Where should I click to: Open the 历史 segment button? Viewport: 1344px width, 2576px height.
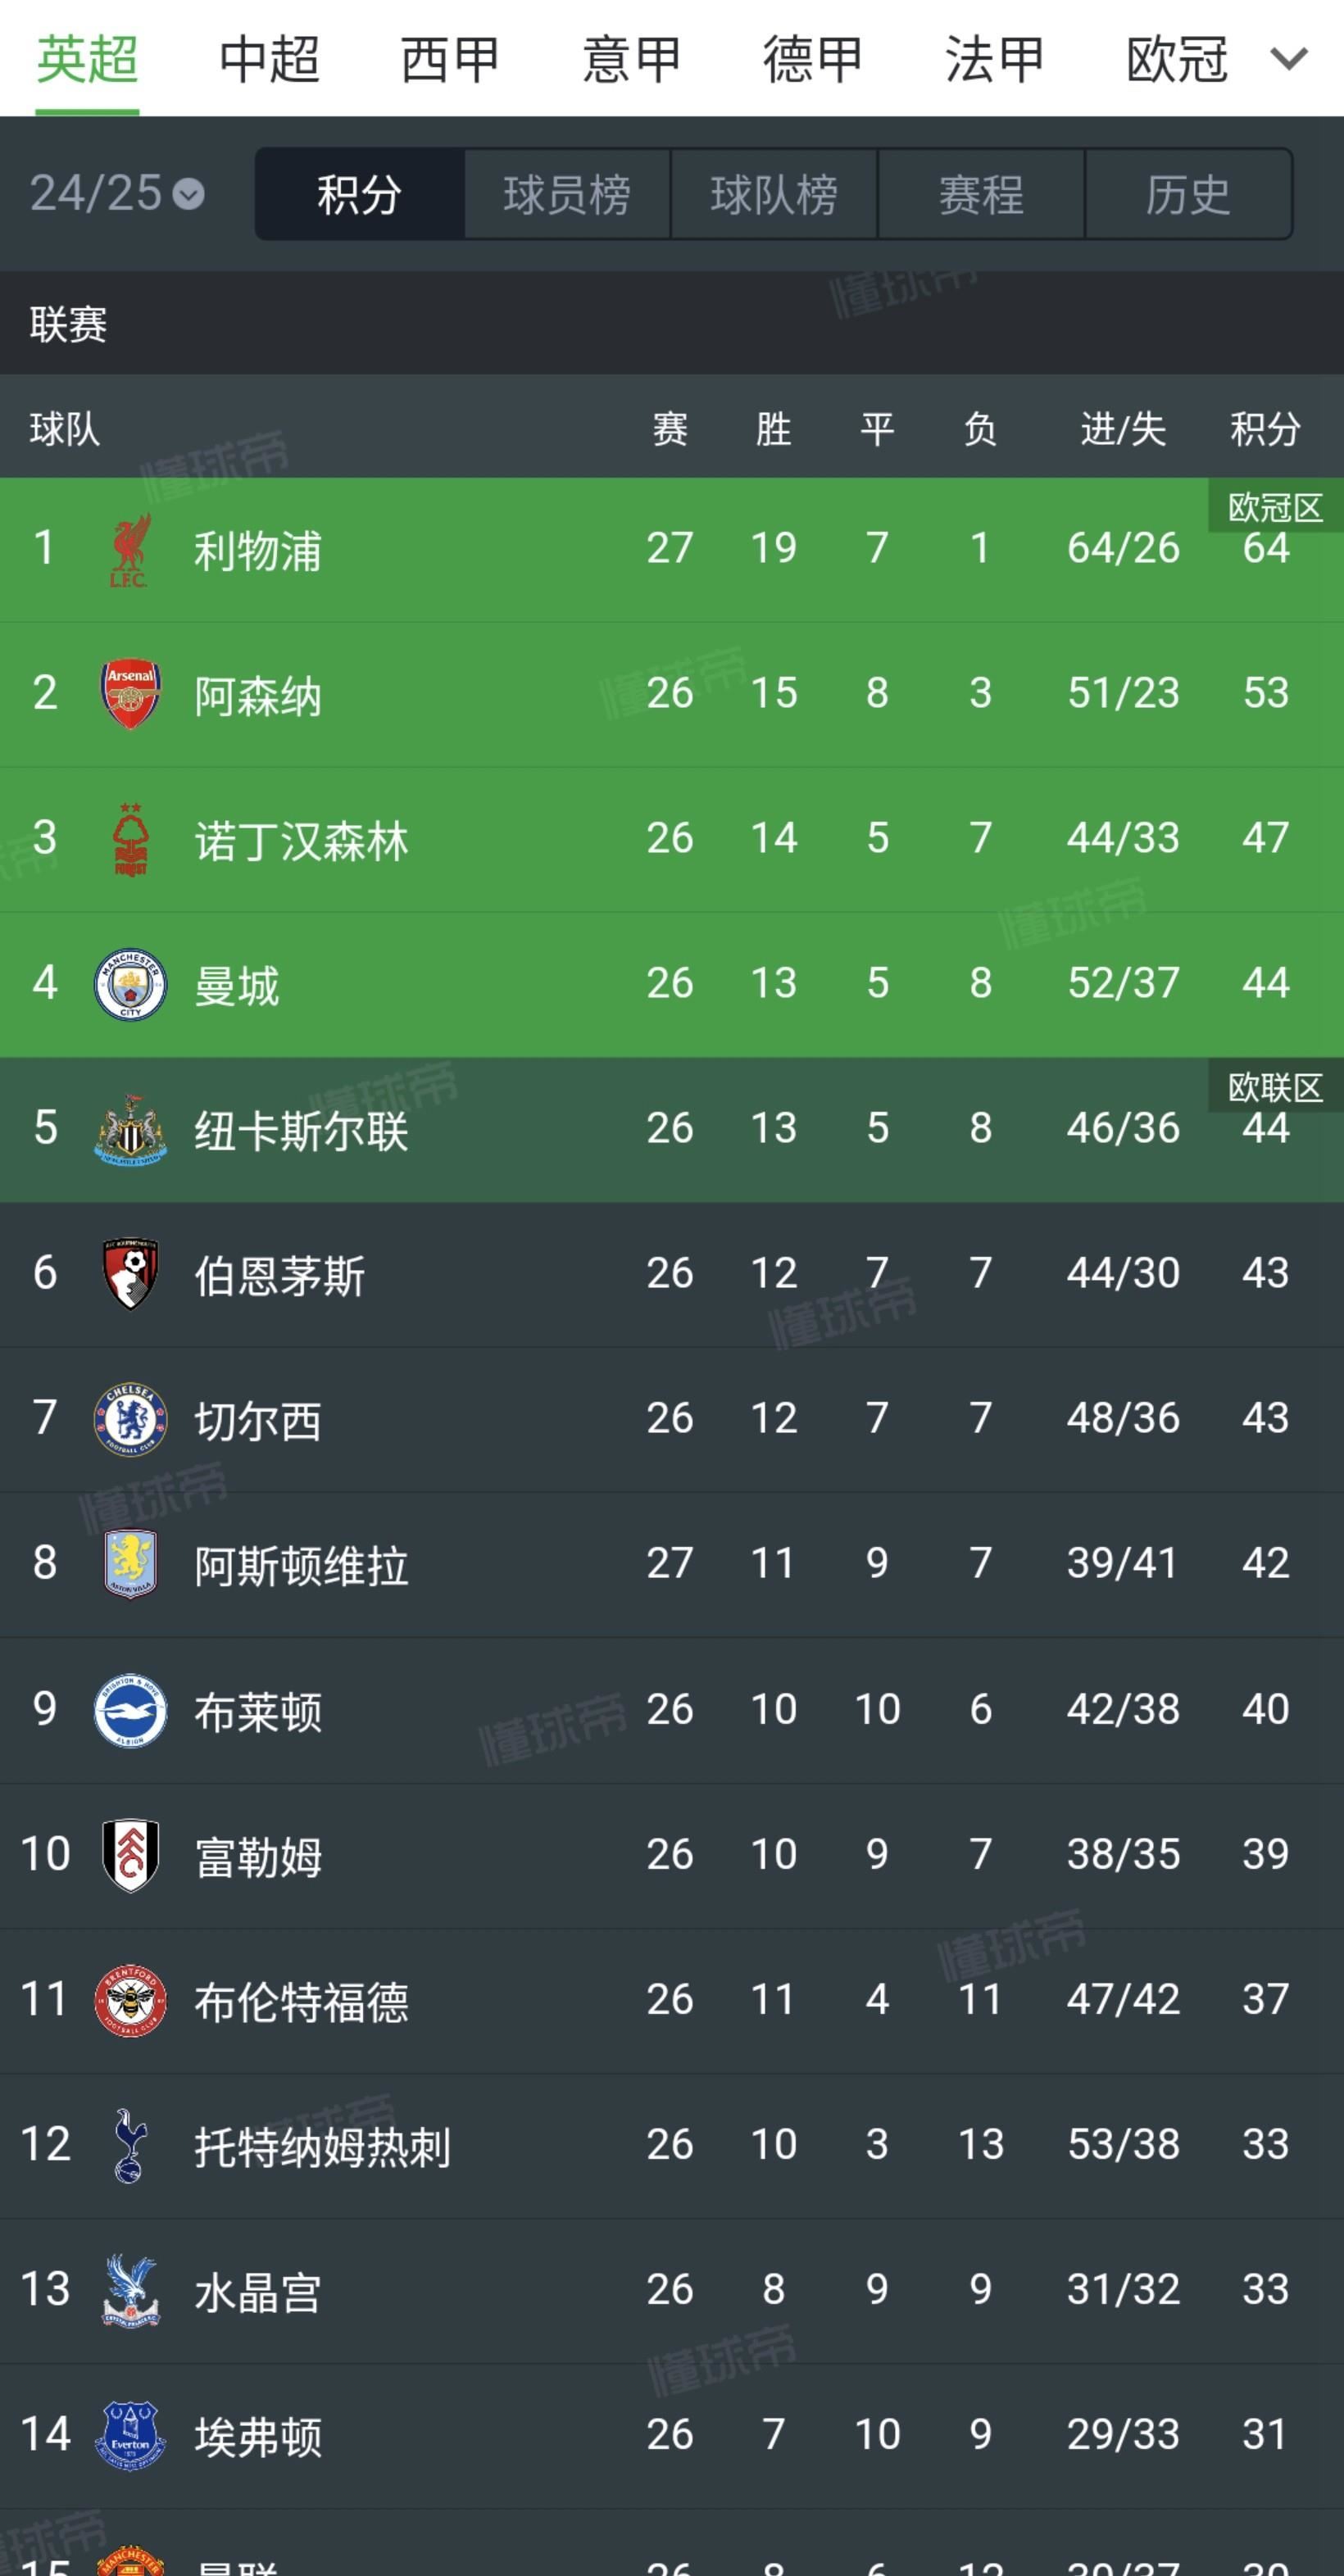[x=1188, y=194]
